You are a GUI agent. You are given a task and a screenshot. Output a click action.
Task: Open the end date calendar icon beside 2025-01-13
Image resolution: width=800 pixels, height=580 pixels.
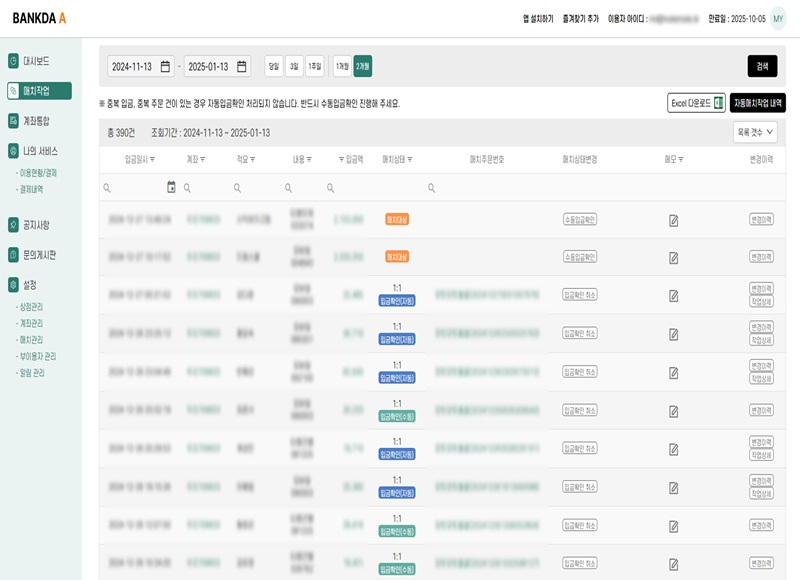[x=242, y=66]
